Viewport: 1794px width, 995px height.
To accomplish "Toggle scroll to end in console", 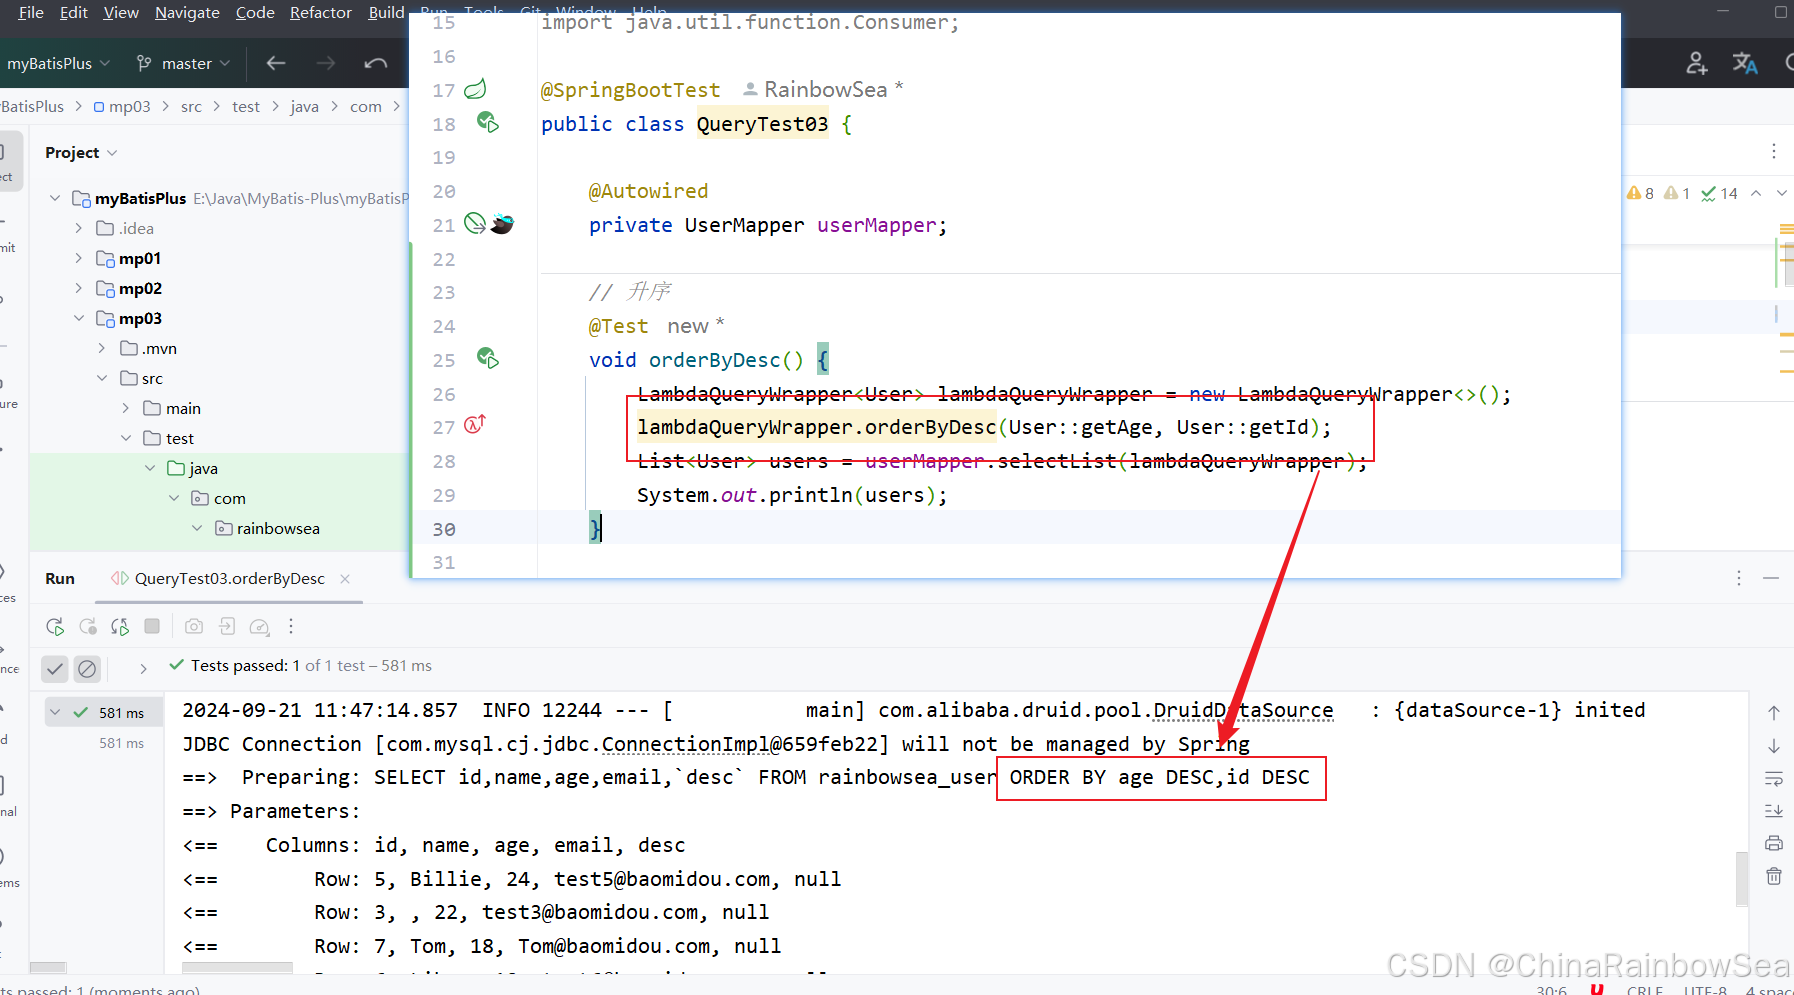I will tap(1774, 810).
